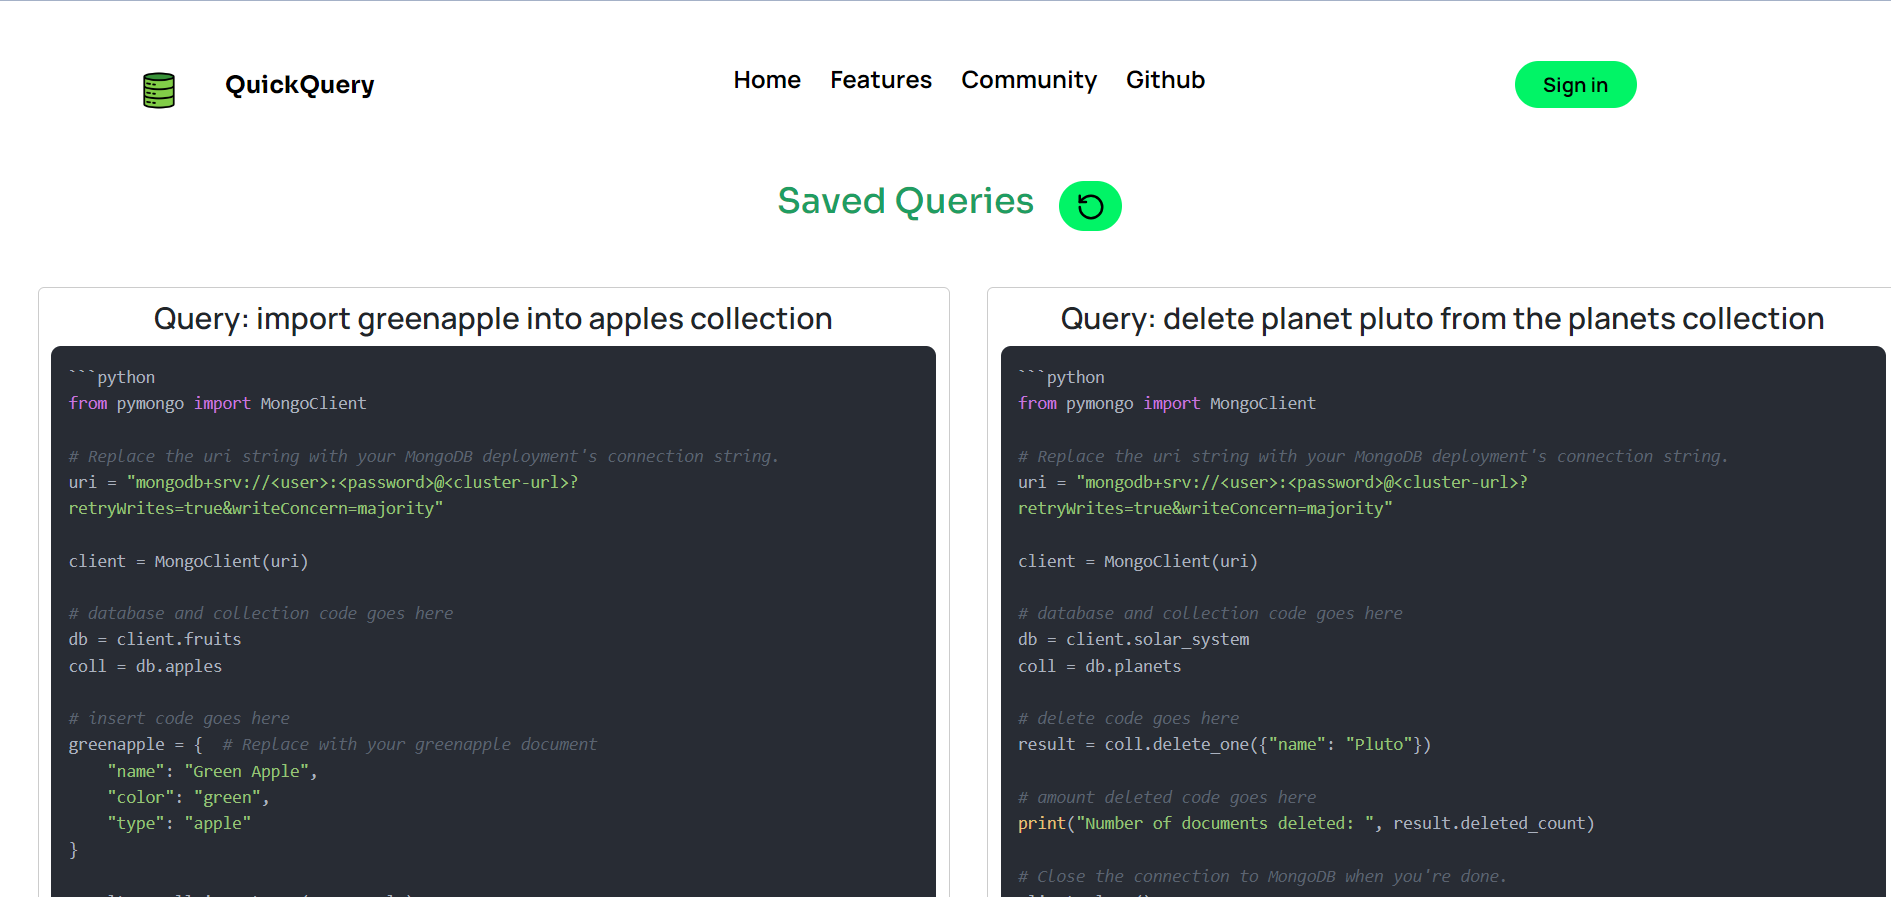Click 'coll = db.planets' code line

point(1100,666)
